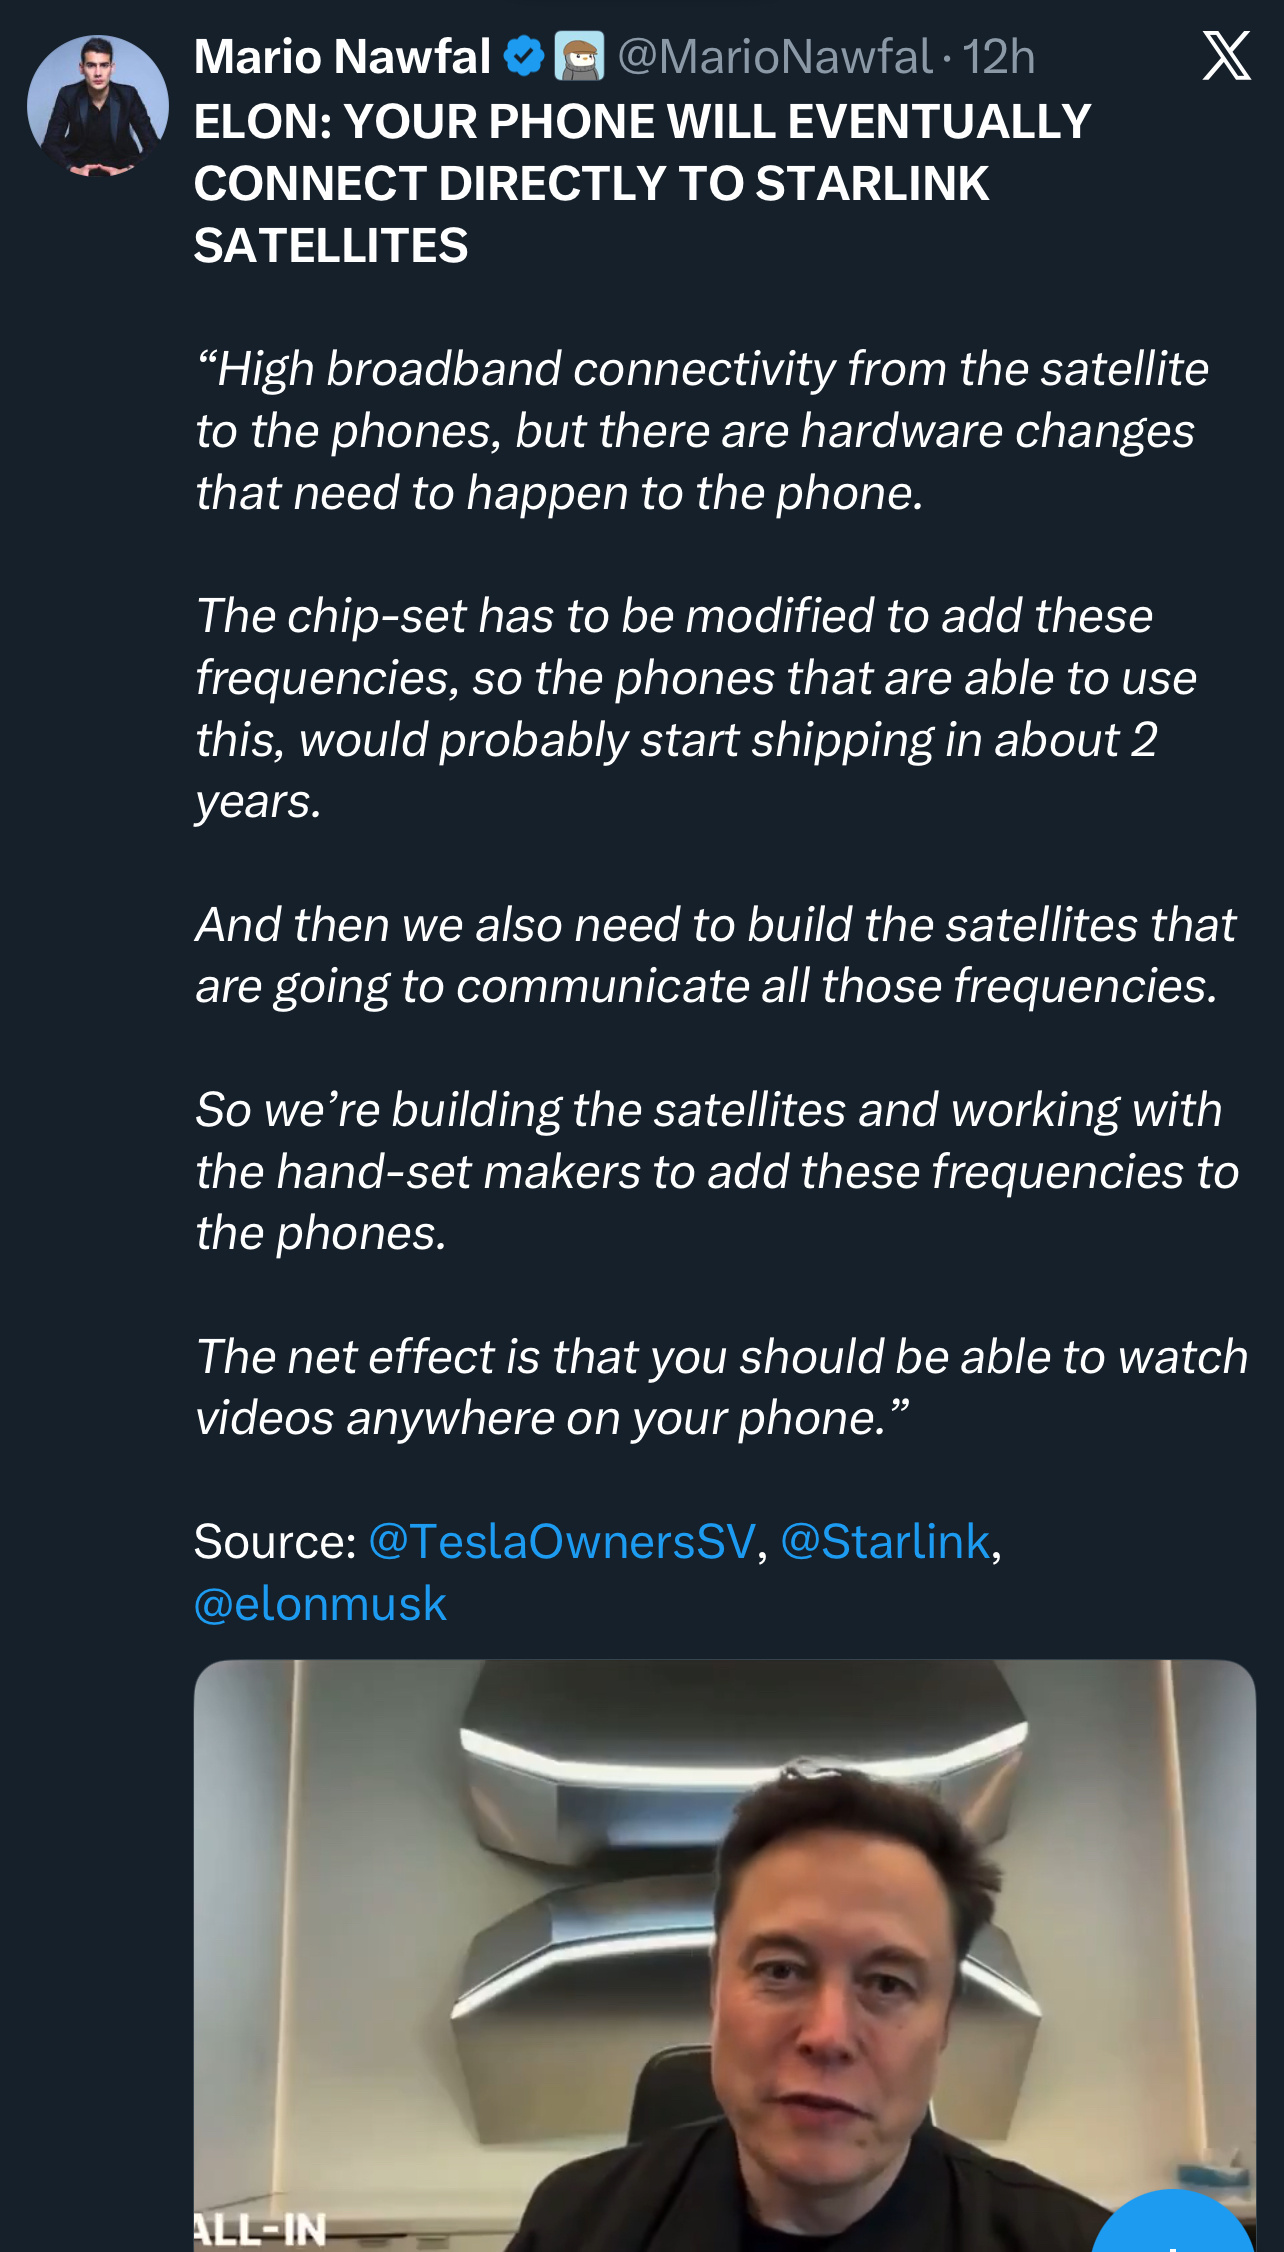1284x2252 pixels.
Task: Click the all-caps ELON headline text
Action: (x=640, y=183)
